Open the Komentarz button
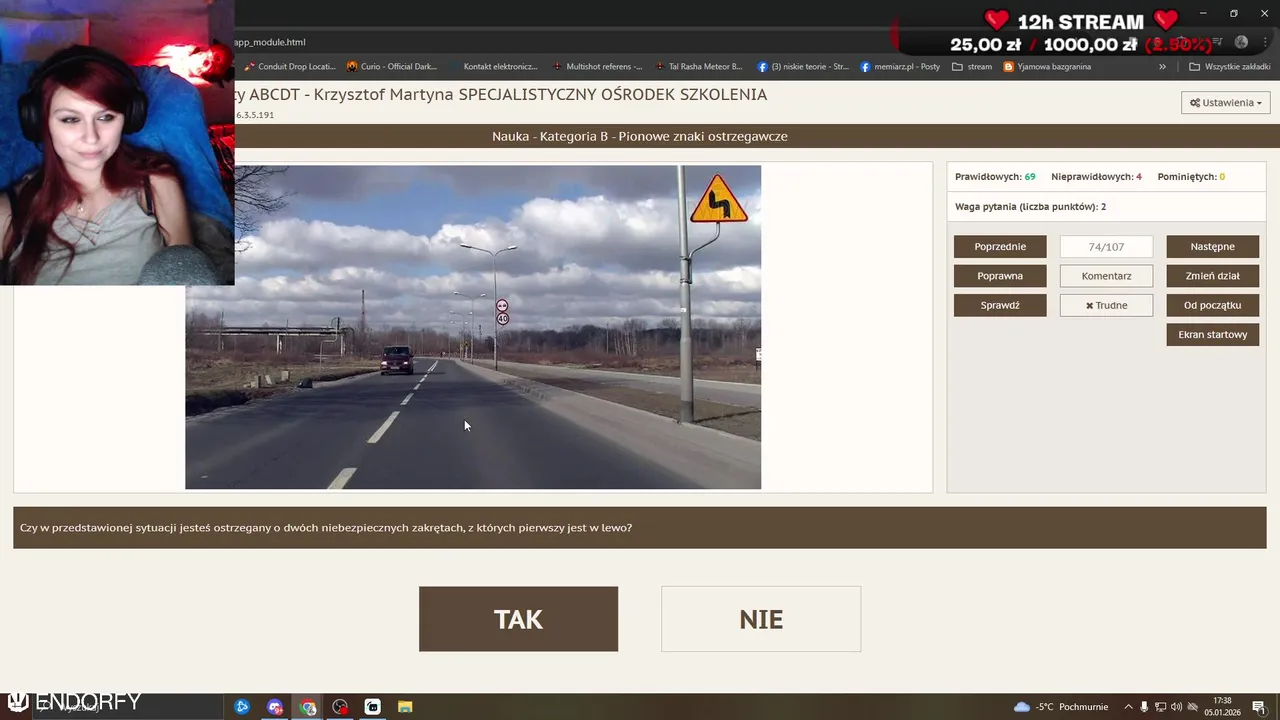This screenshot has height=720, width=1280. pos(1106,276)
